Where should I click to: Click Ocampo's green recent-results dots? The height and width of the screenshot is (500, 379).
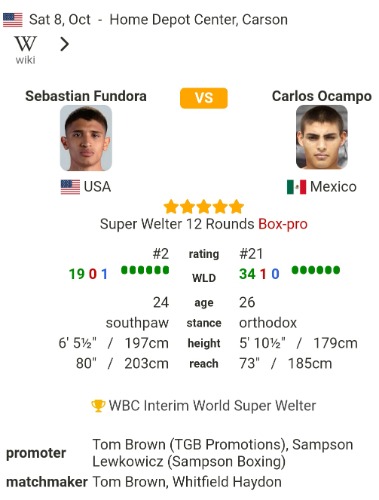click(x=316, y=270)
